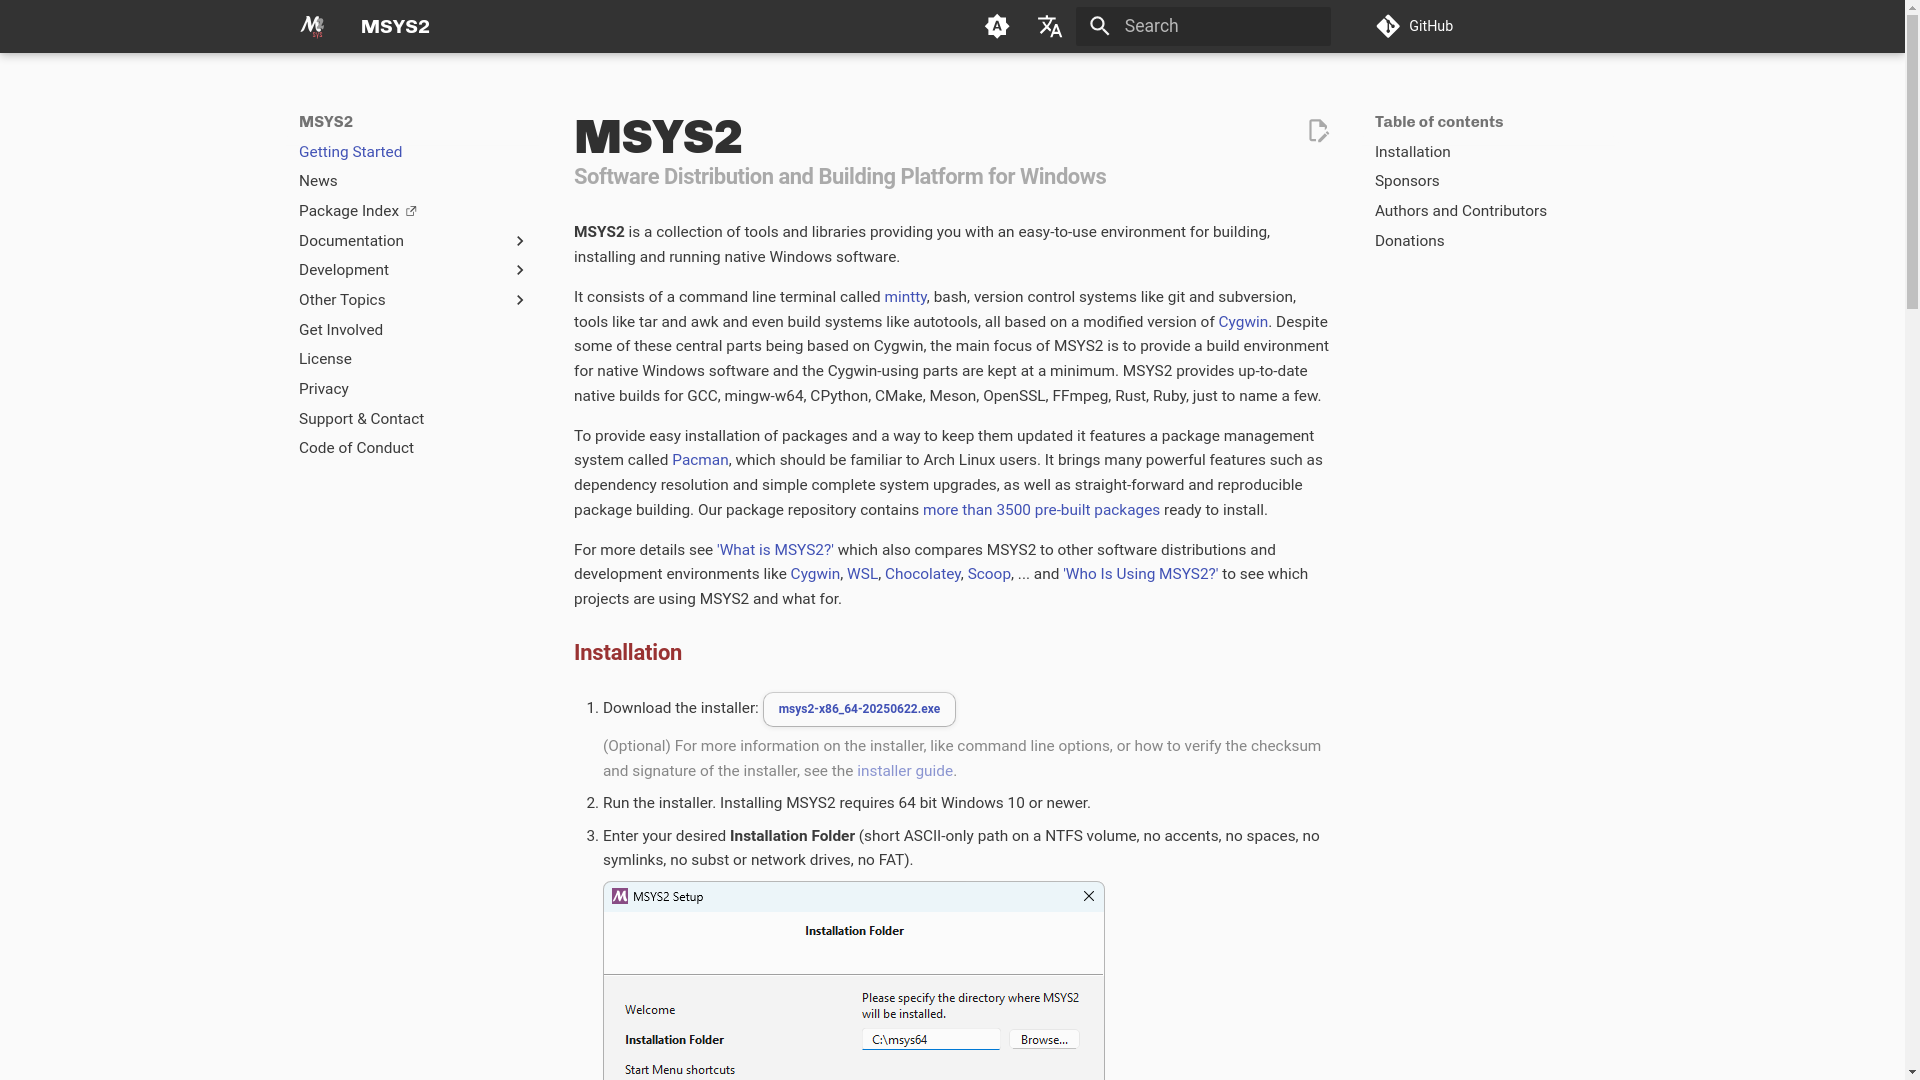
Task: Click the MSYS2 logo icon in header
Action: pos(312,26)
